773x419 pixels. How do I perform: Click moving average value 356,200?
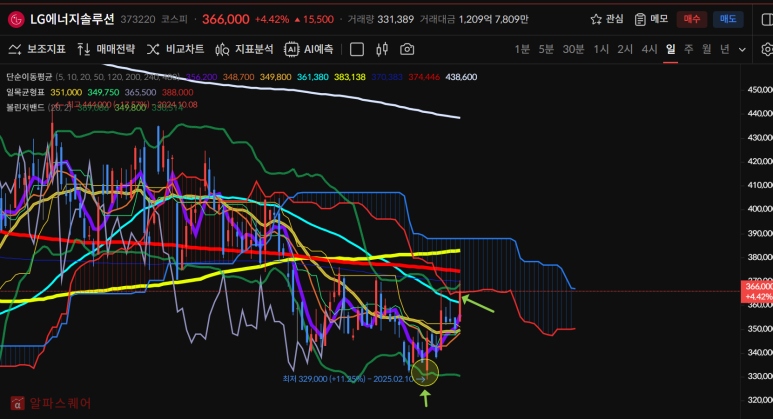[202, 77]
